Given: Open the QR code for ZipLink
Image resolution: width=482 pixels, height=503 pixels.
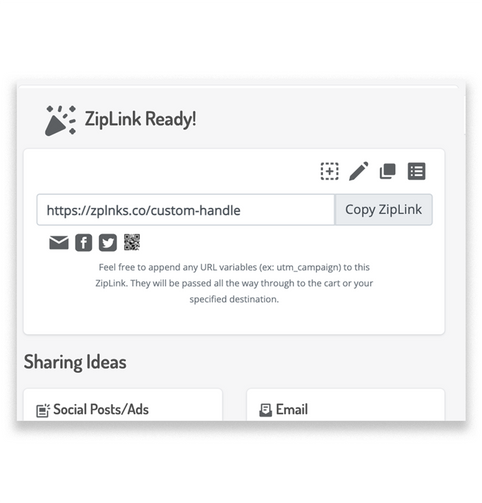Looking at the screenshot, I should 132,242.
